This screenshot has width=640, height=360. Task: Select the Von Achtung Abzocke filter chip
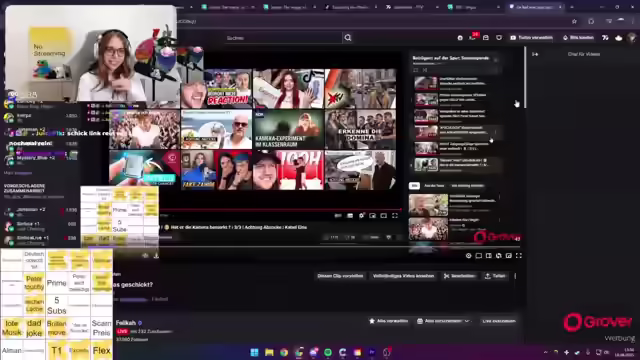(x=467, y=186)
